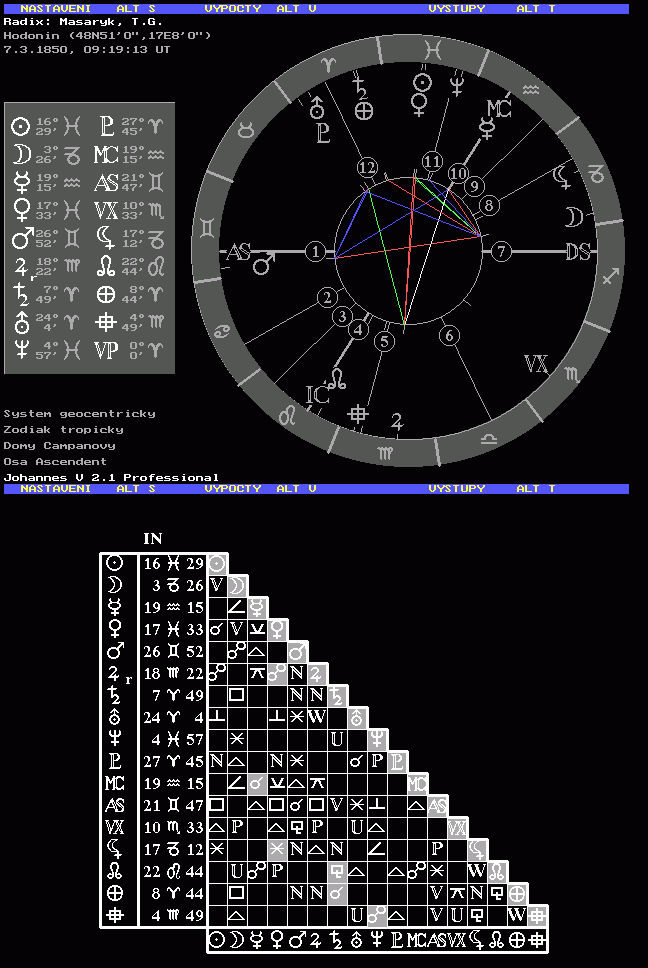The image size is (648, 968).
Task: Click Sun row header in aspect table
Action: [117, 564]
